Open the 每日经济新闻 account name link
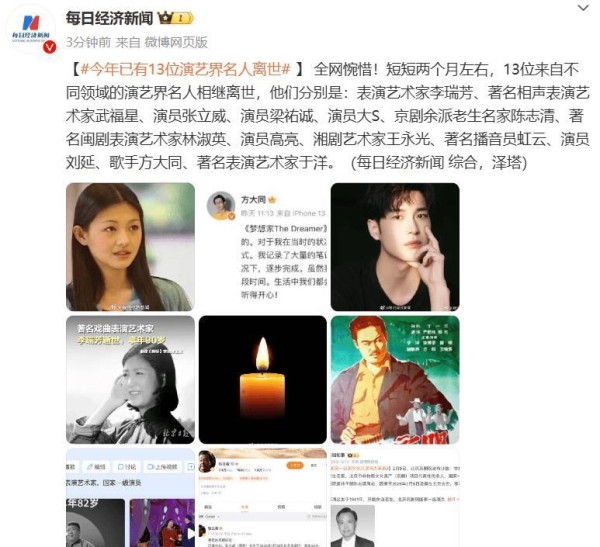The height and width of the screenshot is (547, 600). pos(109,18)
